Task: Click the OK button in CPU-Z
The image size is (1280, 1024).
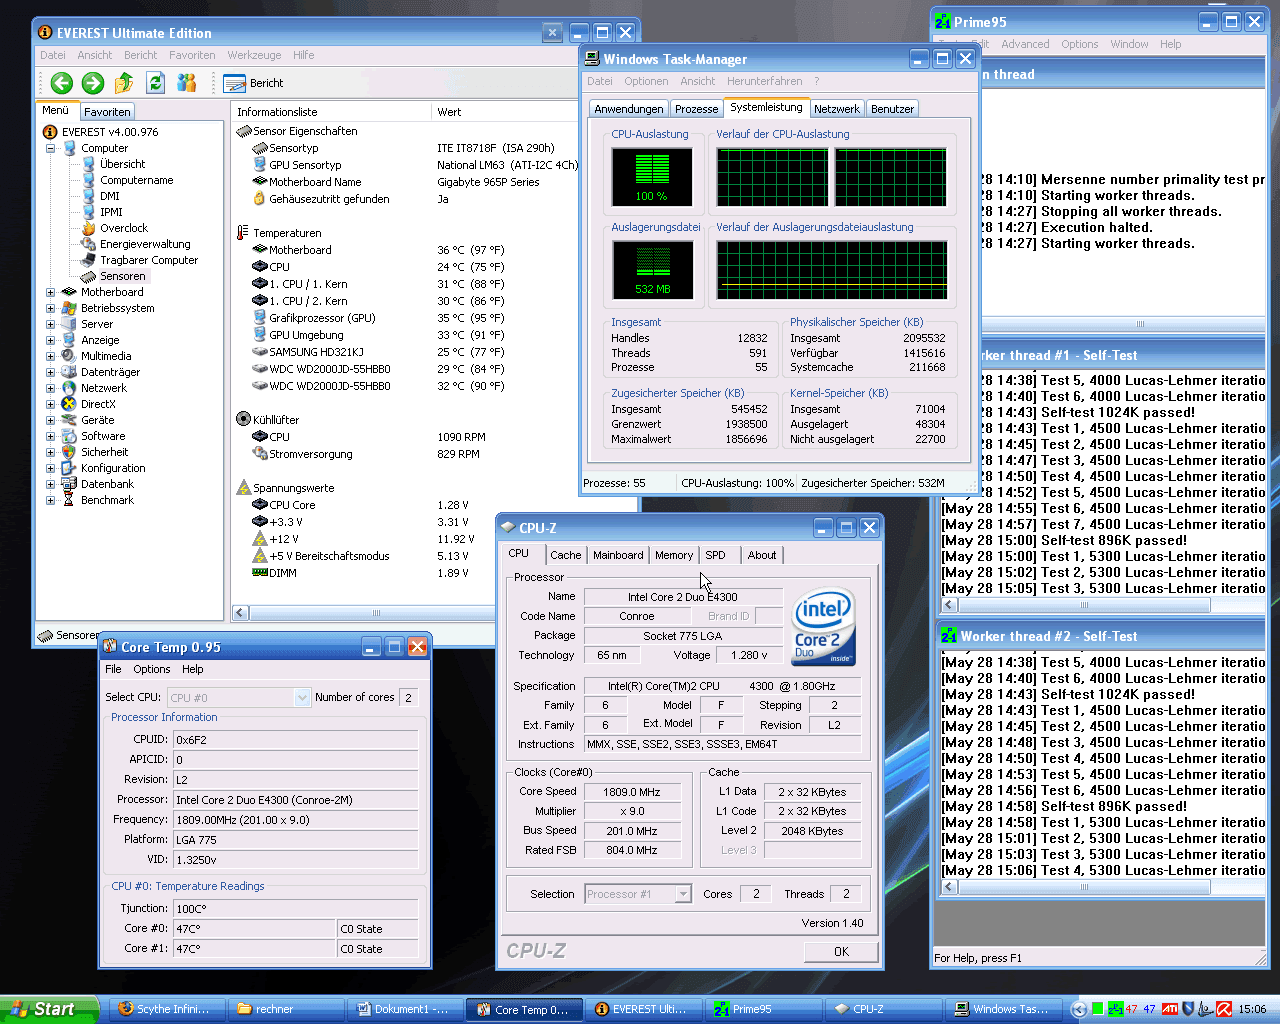Action: 841,952
